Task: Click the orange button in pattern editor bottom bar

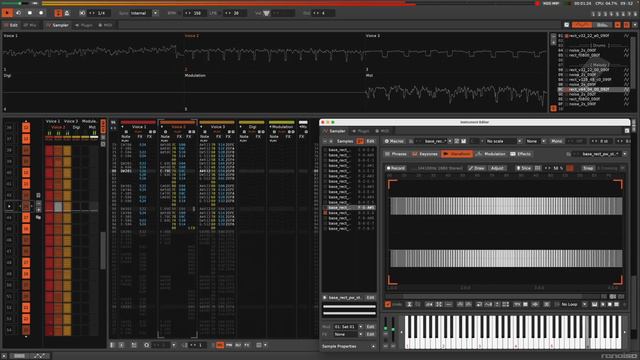Action: [x=220, y=345]
